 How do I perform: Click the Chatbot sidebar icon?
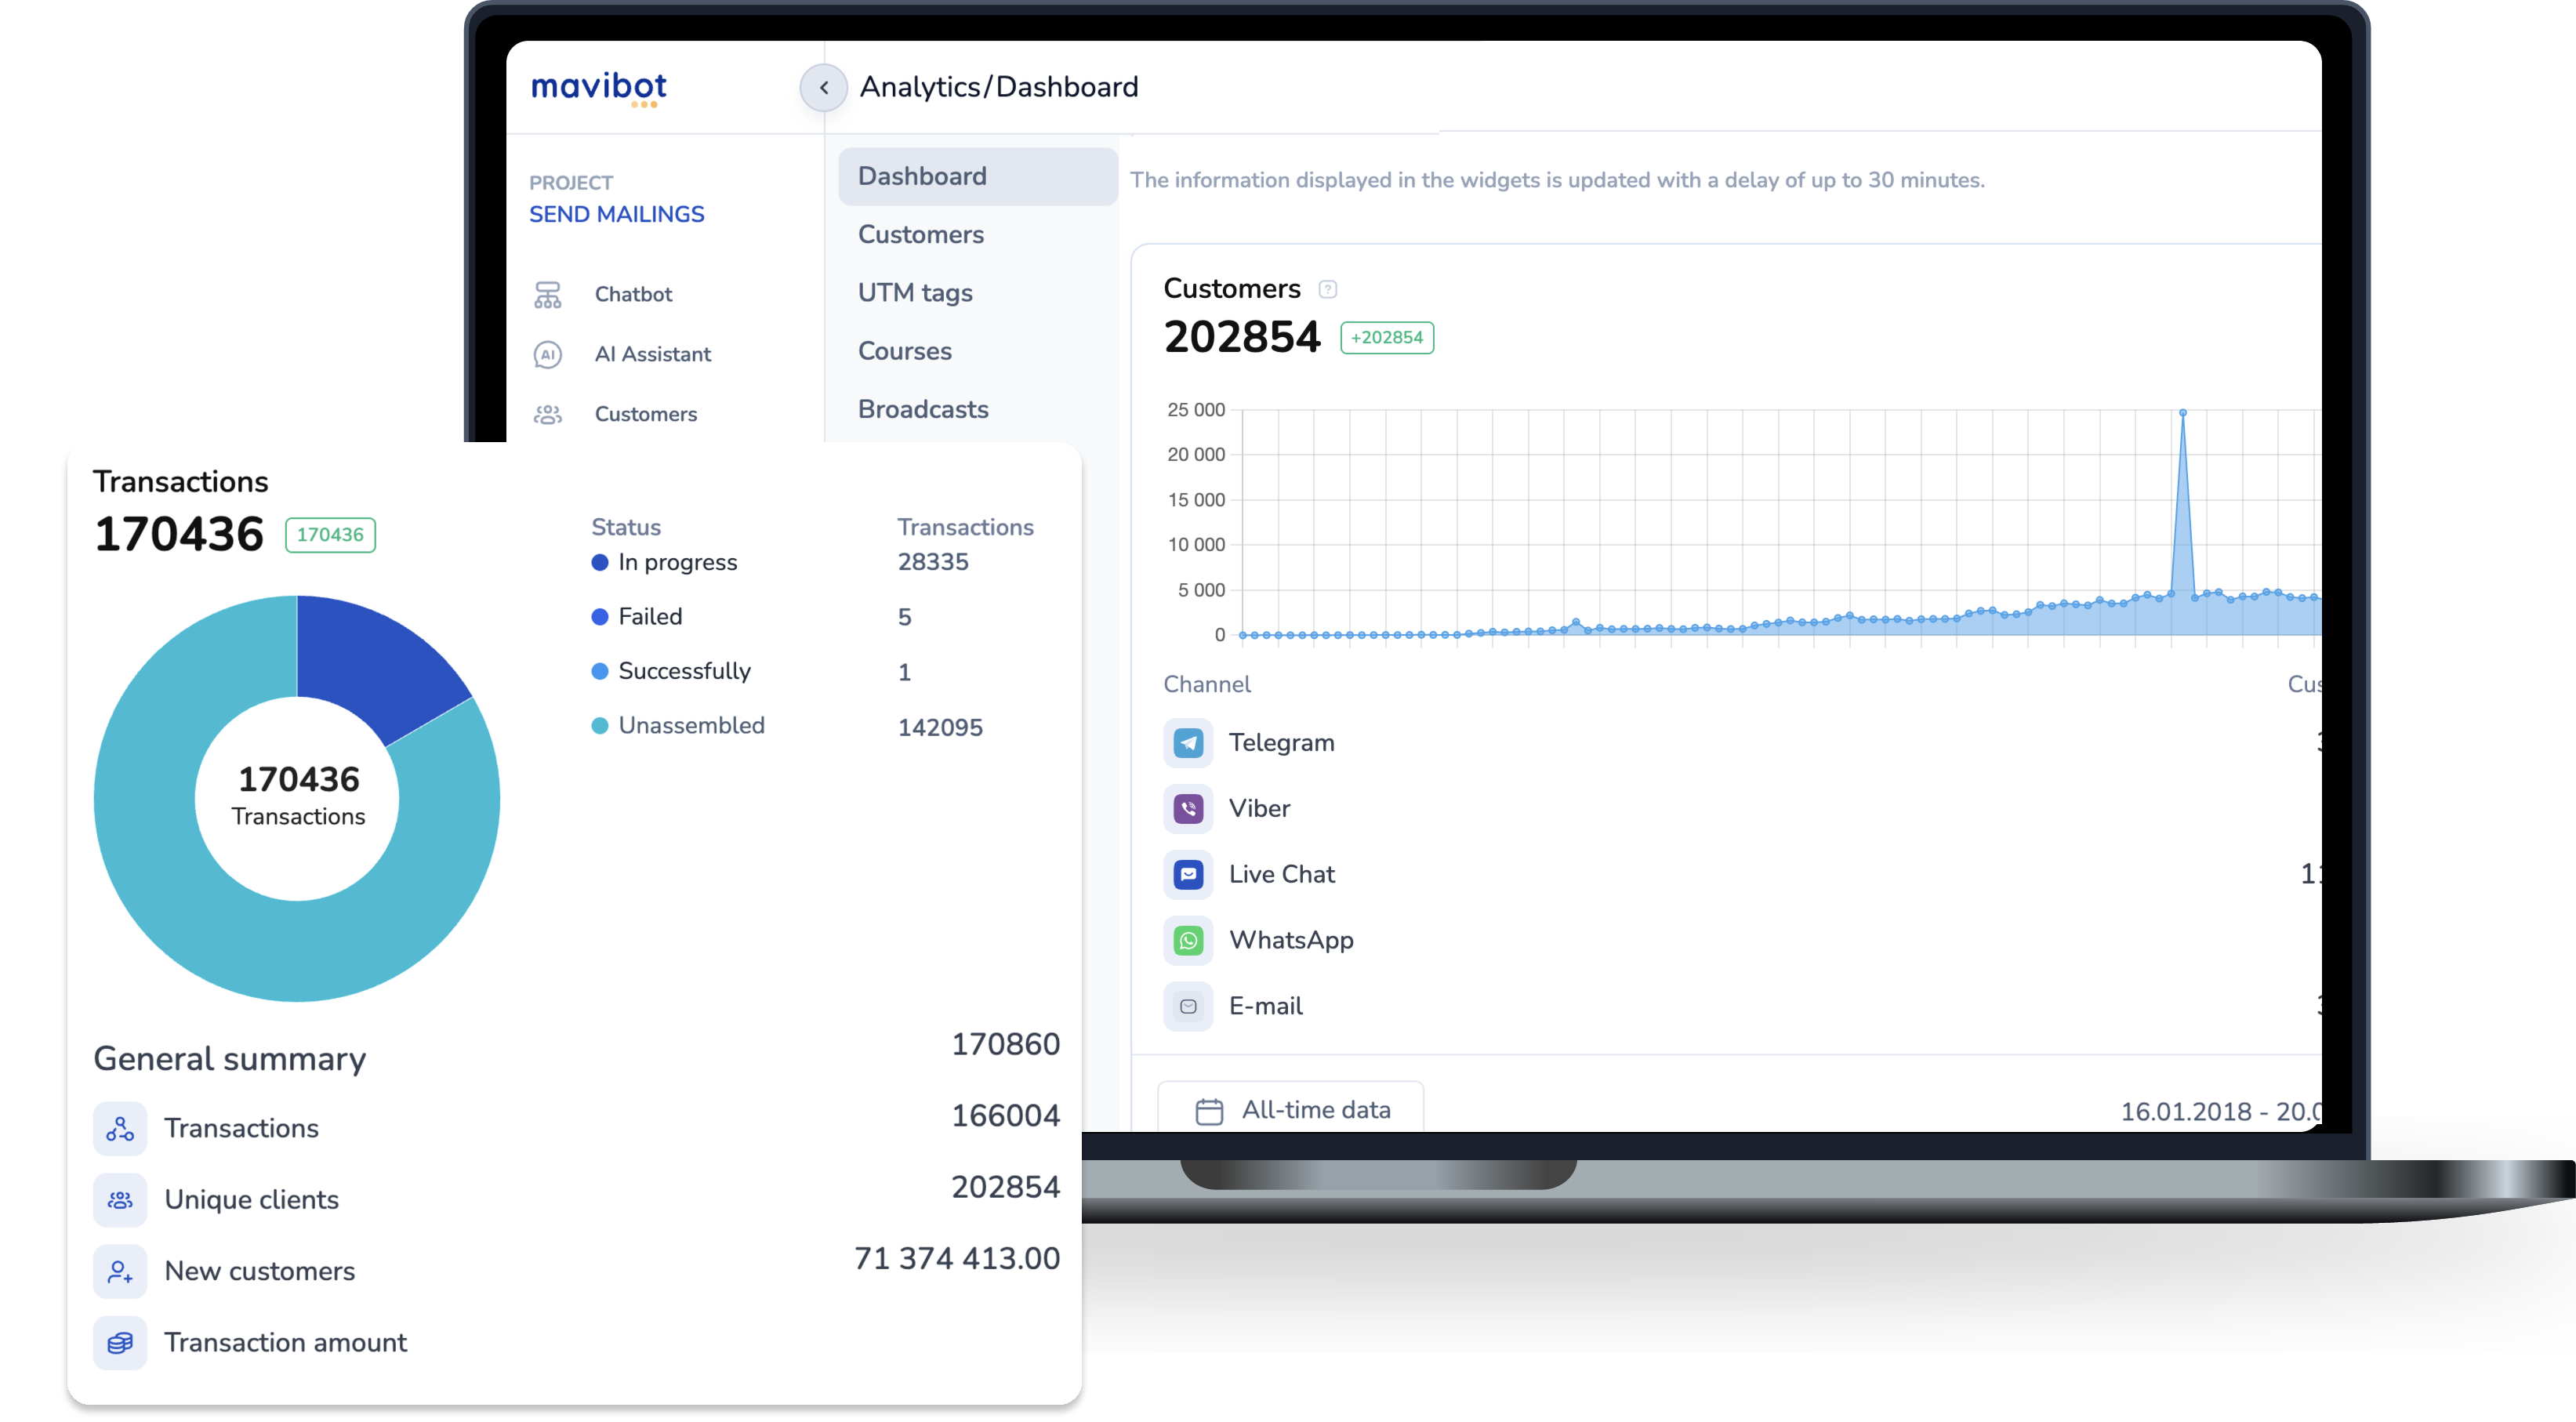[547, 294]
